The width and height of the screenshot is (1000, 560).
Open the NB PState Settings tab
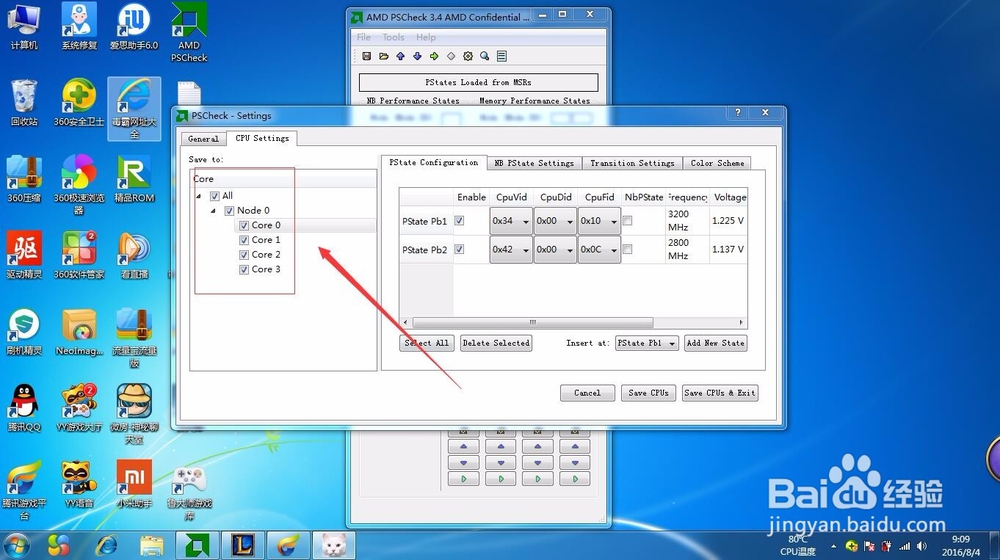pos(534,163)
